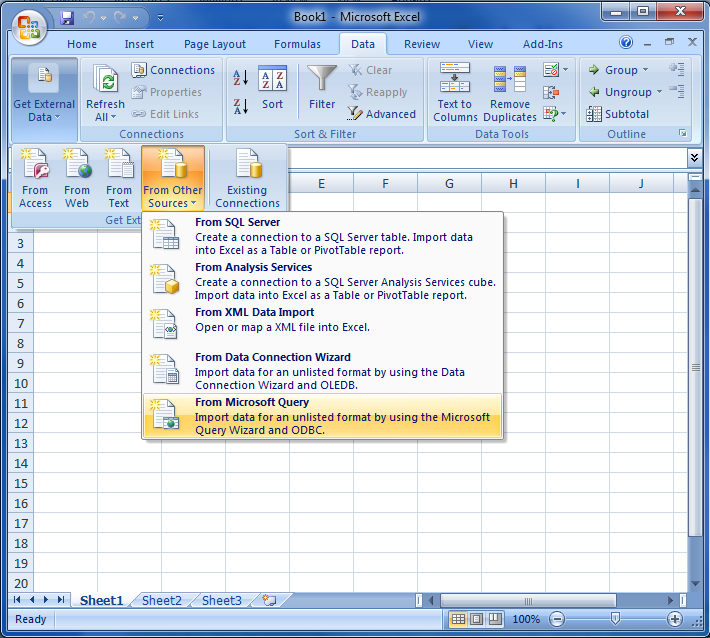
Task: Insert a Subtotal
Action: tap(618, 114)
